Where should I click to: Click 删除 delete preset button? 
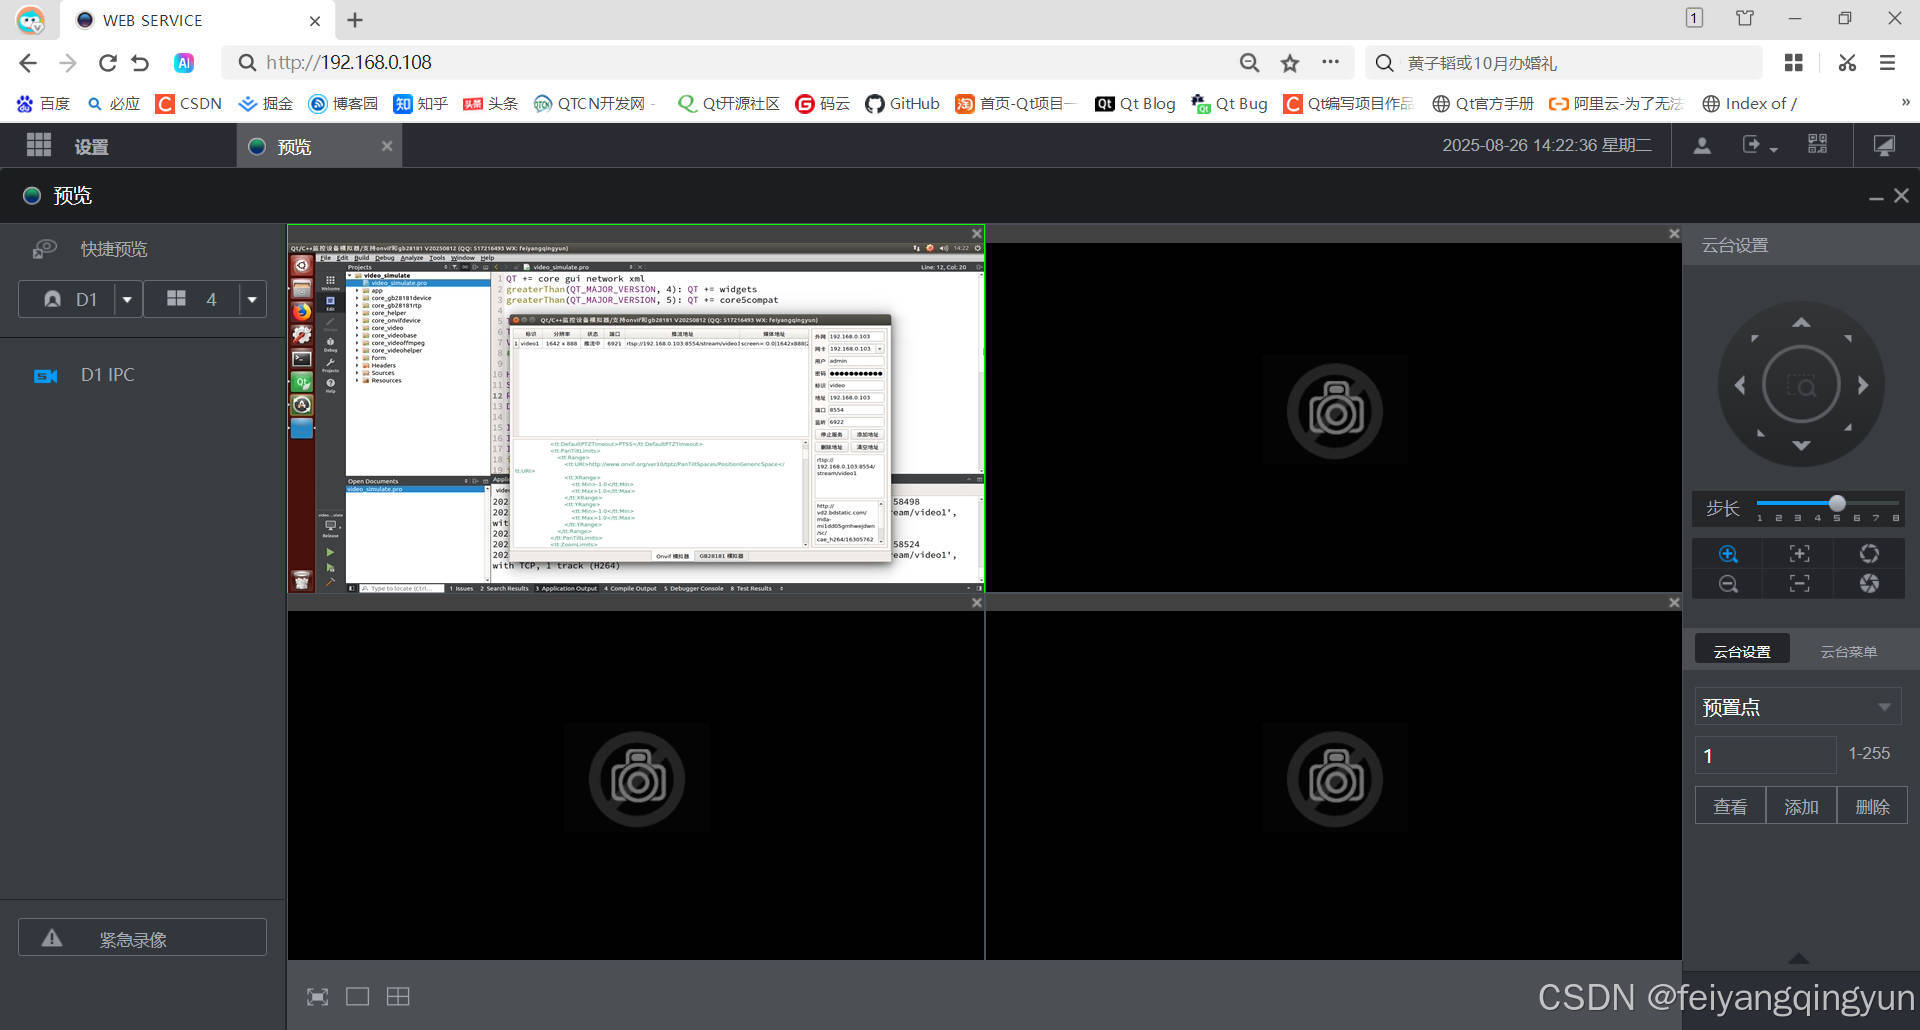pyautogui.click(x=1872, y=806)
